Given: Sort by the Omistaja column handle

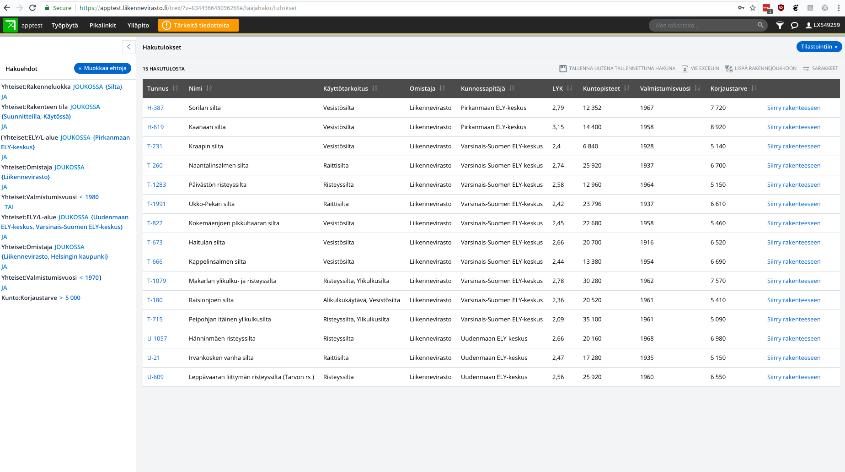Looking at the screenshot, I should tap(442, 88).
